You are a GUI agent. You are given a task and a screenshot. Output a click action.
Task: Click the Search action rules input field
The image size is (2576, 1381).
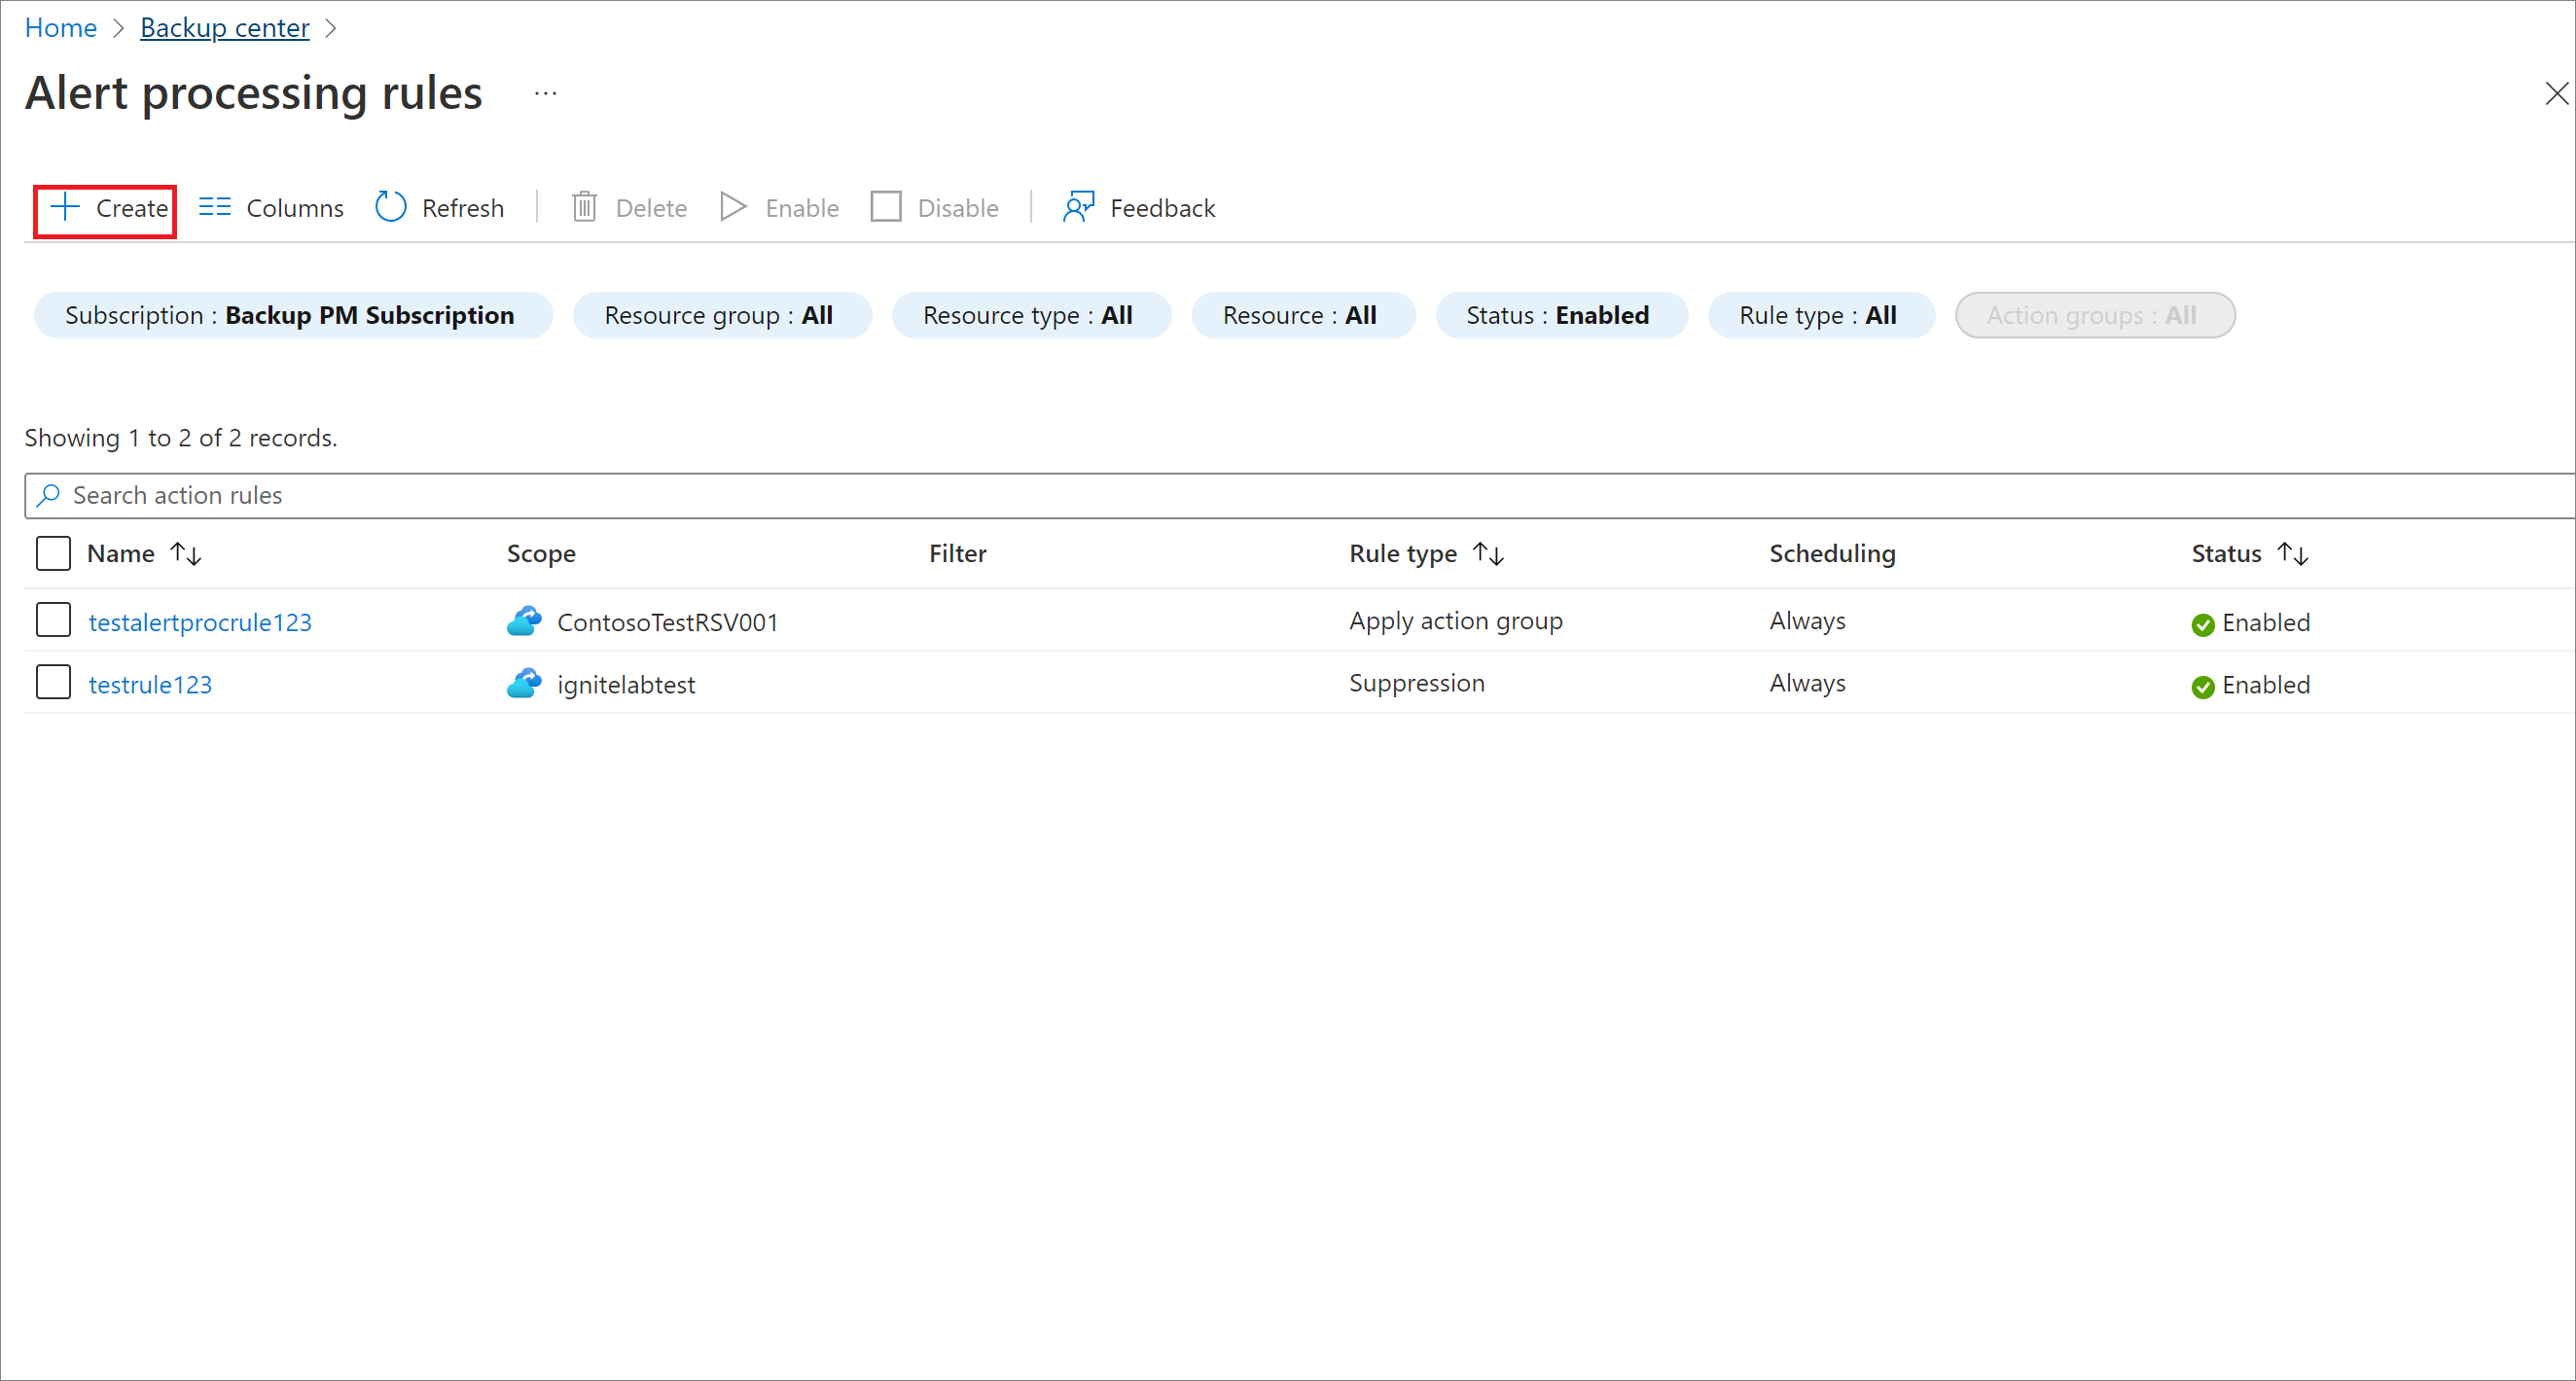1290,496
